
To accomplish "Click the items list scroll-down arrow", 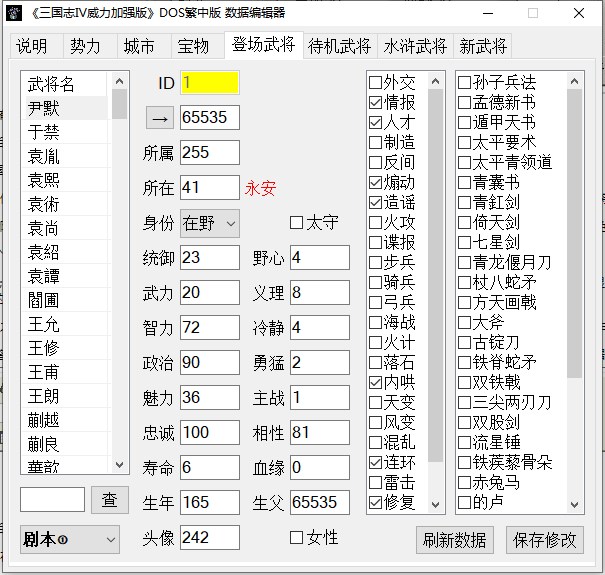I will [575, 503].
